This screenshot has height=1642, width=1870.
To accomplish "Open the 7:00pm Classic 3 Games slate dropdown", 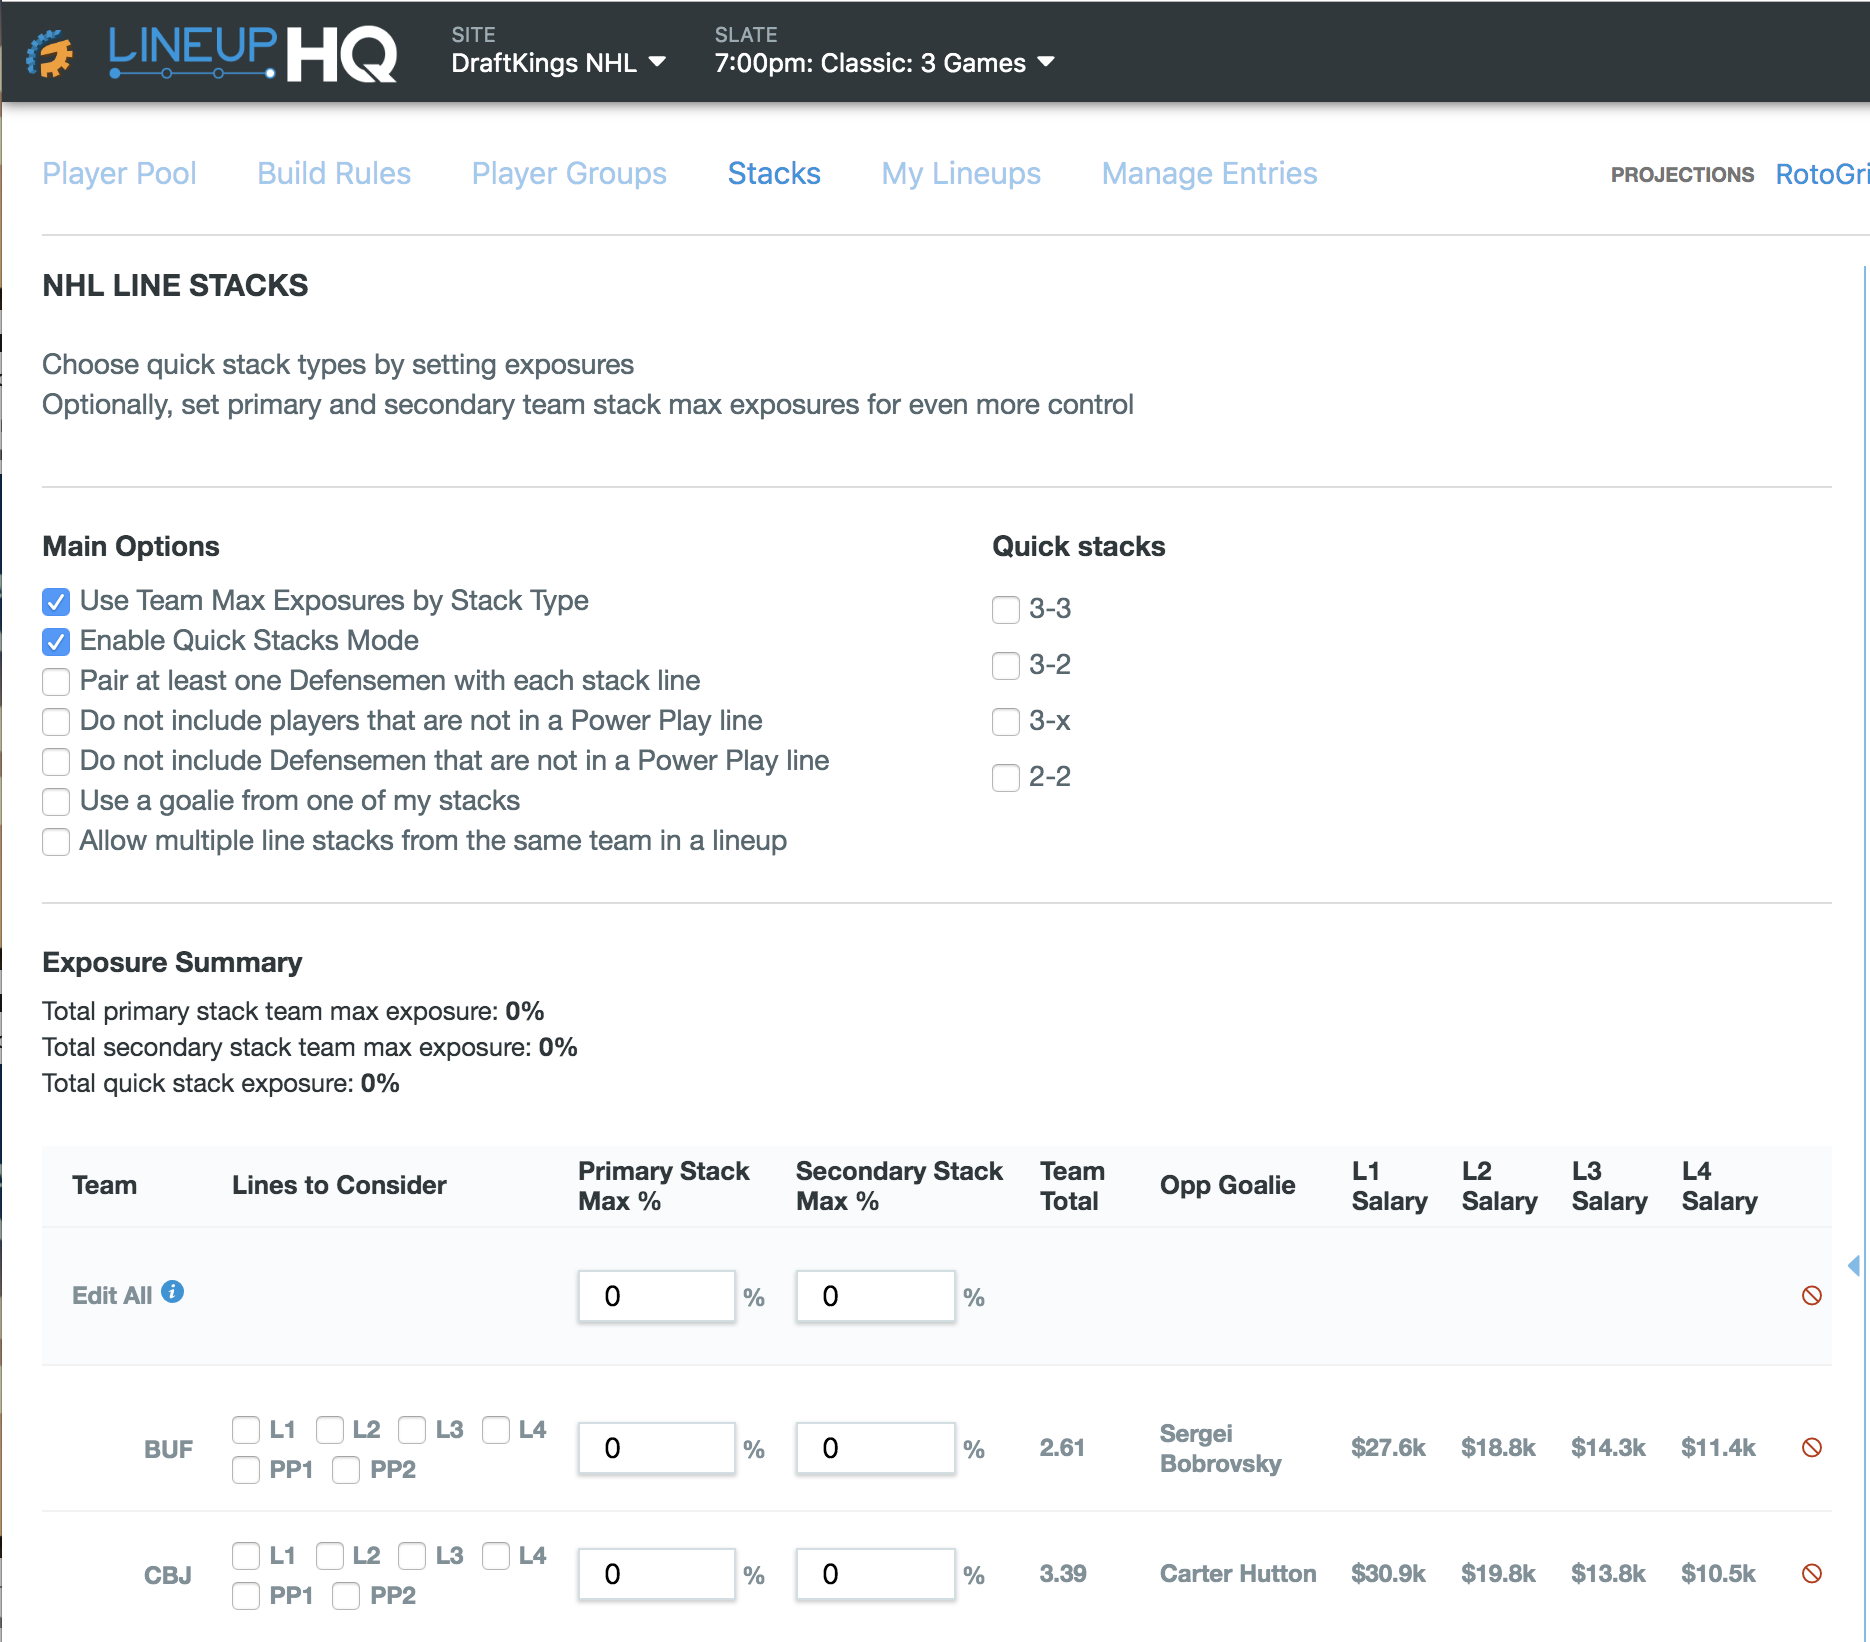I will (x=884, y=63).
